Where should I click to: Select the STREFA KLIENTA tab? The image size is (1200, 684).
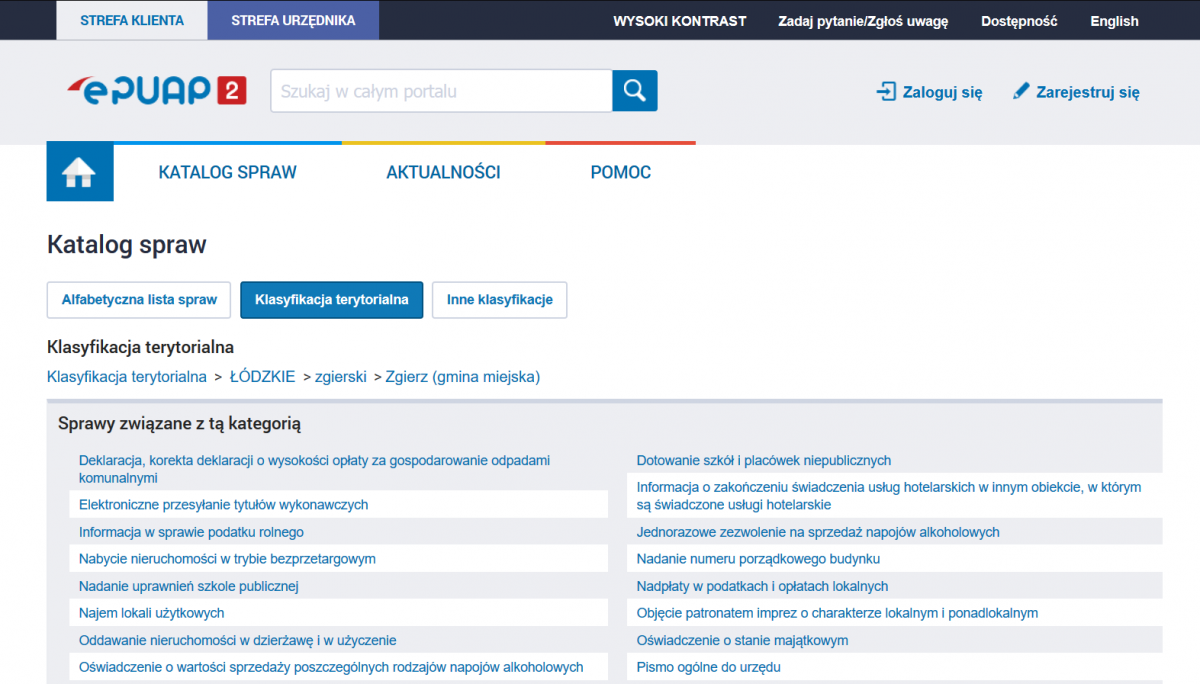tap(132, 20)
